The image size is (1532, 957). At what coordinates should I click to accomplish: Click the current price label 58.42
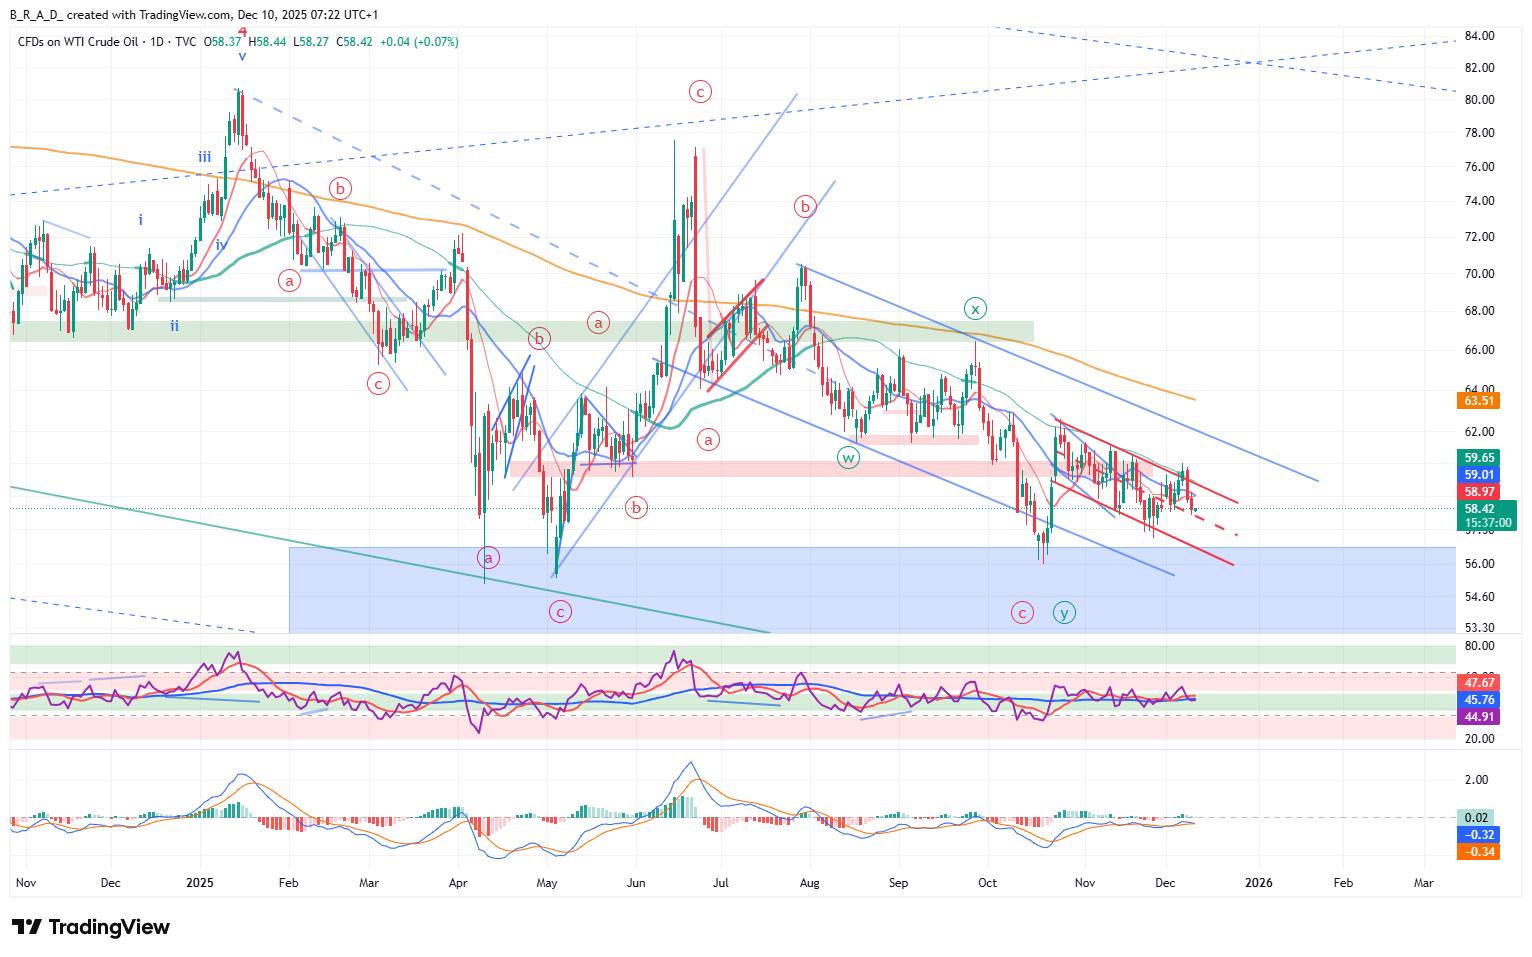[1479, 509]
